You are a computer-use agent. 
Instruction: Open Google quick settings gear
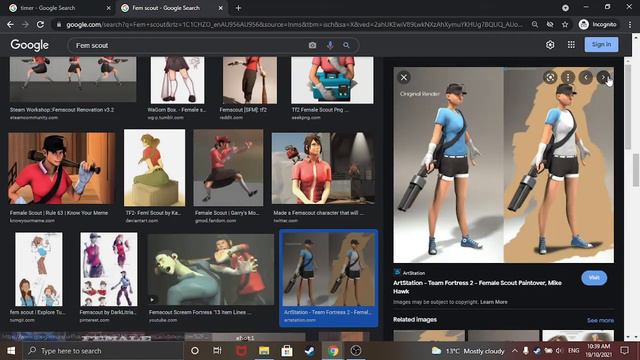click(550, 45)
